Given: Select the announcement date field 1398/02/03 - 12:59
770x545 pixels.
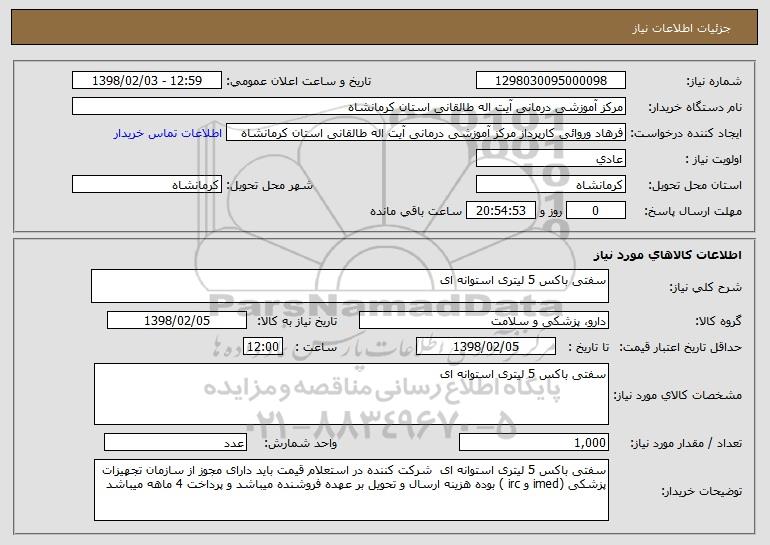Looking at the screenshot, I should coord(147,80).
